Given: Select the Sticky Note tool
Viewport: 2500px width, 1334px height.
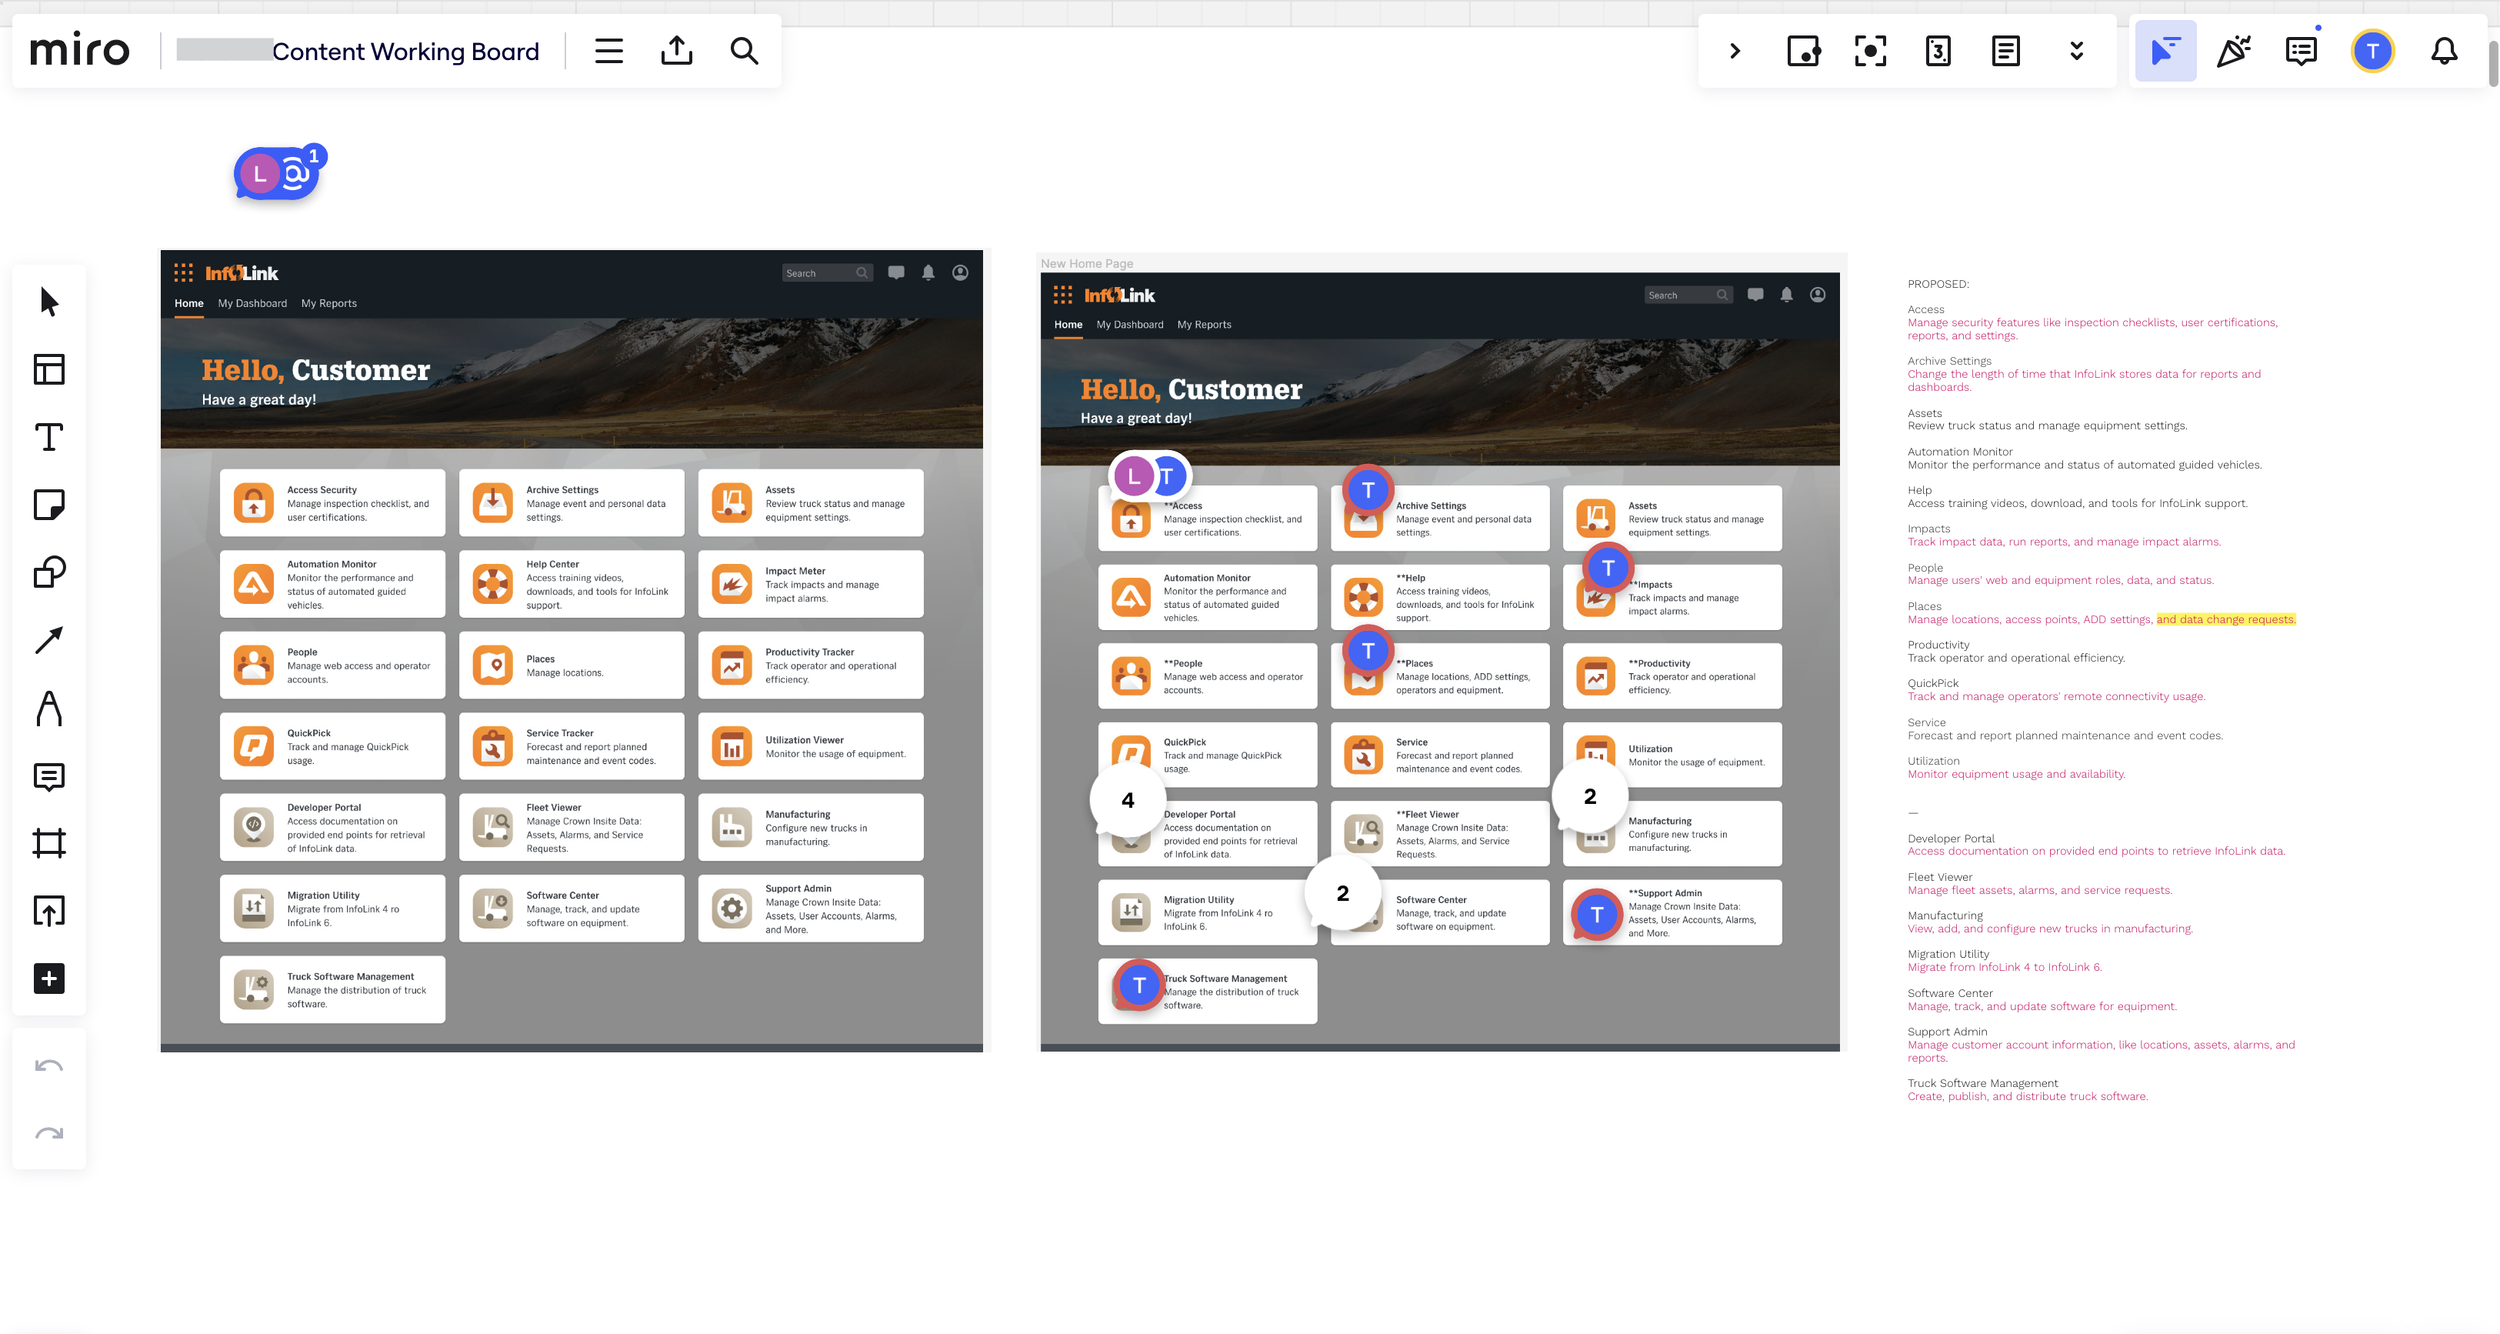Looking at the screenshot, I should pyautogui.click(x=49, y=504).
